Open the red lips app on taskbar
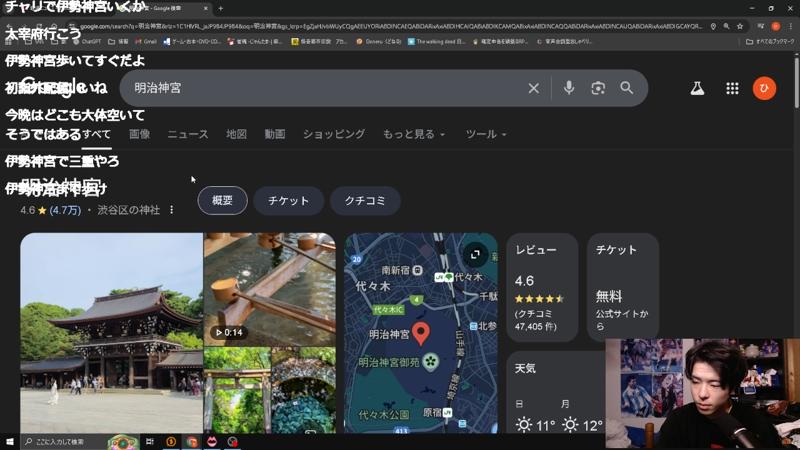 coord(212,441)
